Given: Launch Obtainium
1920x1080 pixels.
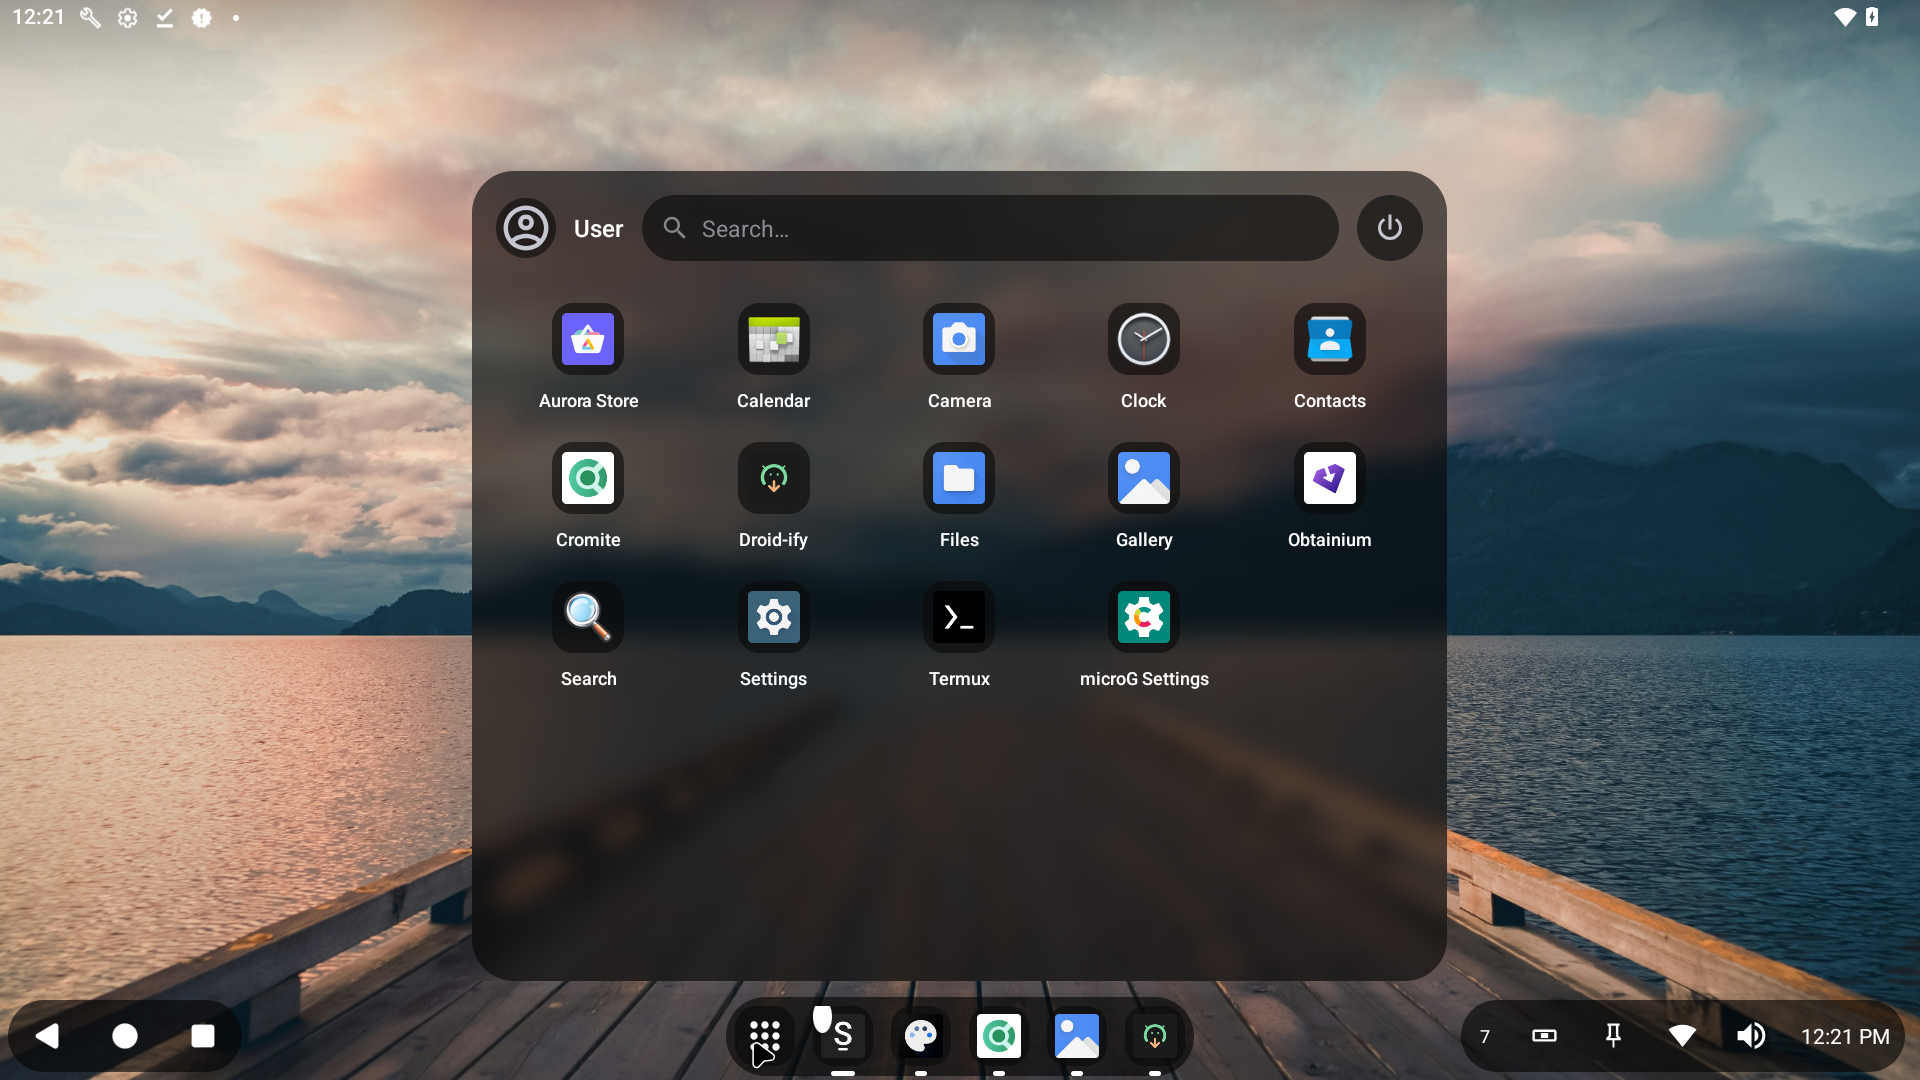Looking at the screenshot, I should coord(1329,478).
